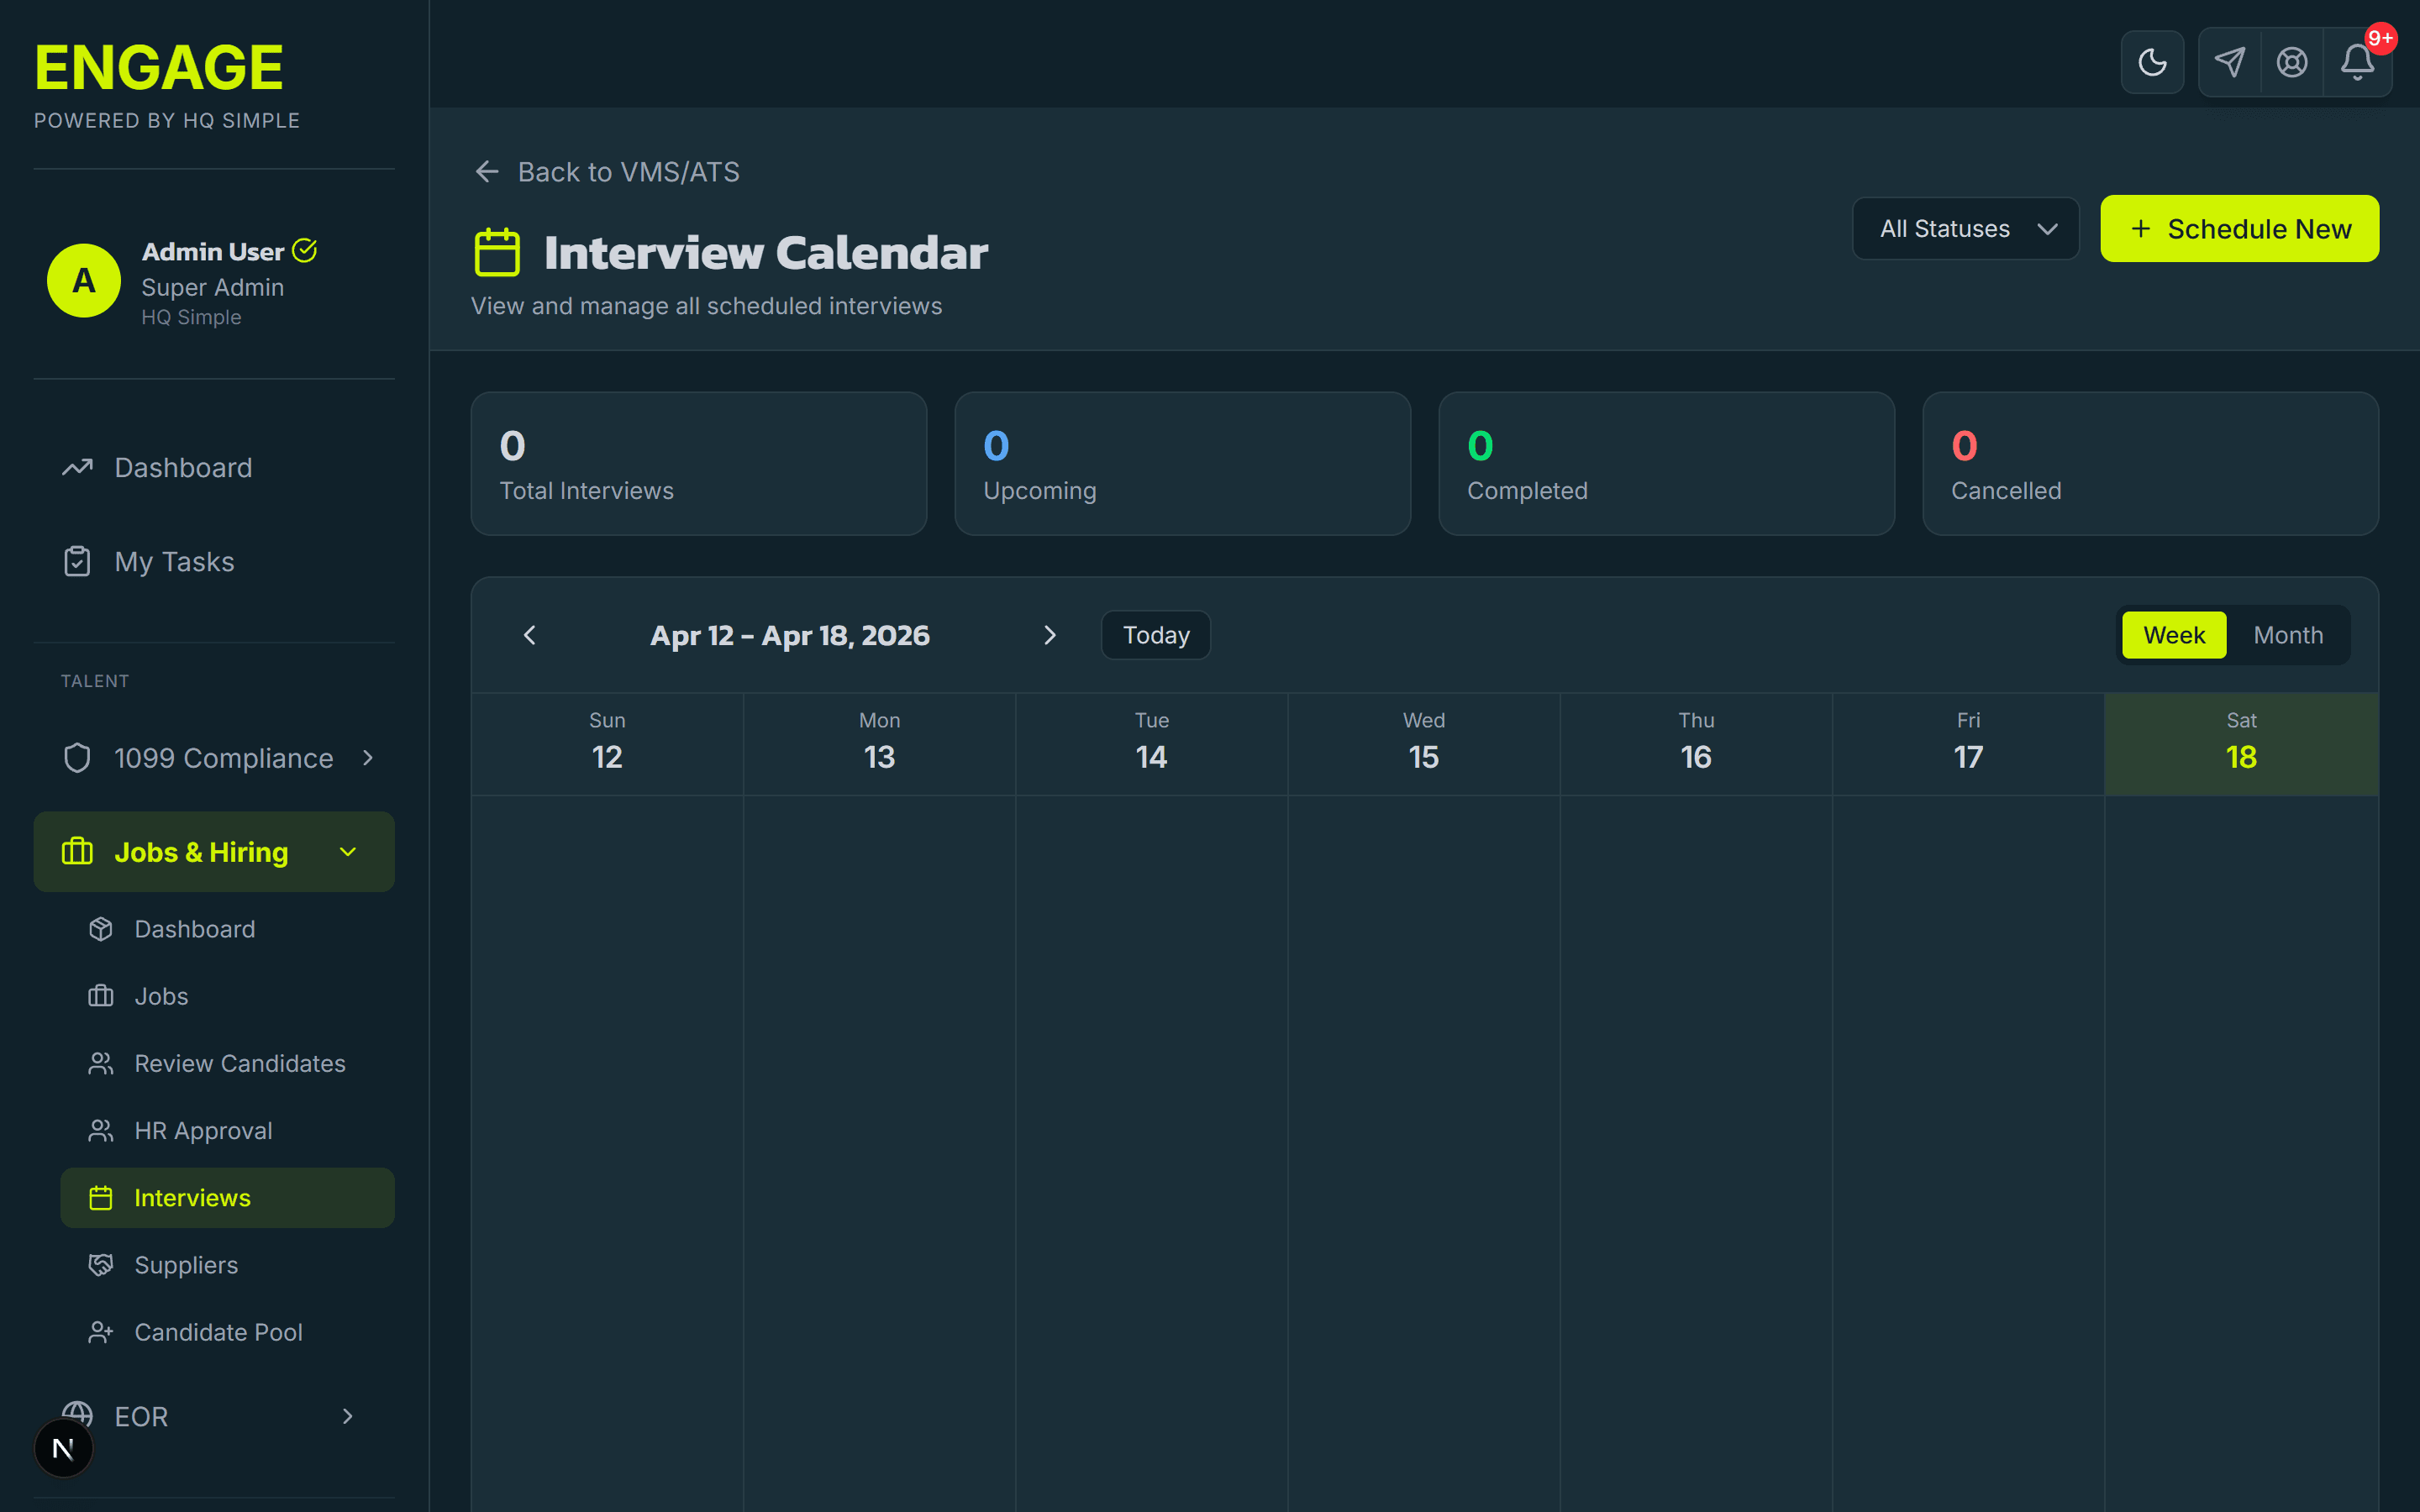Click the briefcase icon beside Jobs
The image size is (2420, 1512).
[x=101, y=996]
